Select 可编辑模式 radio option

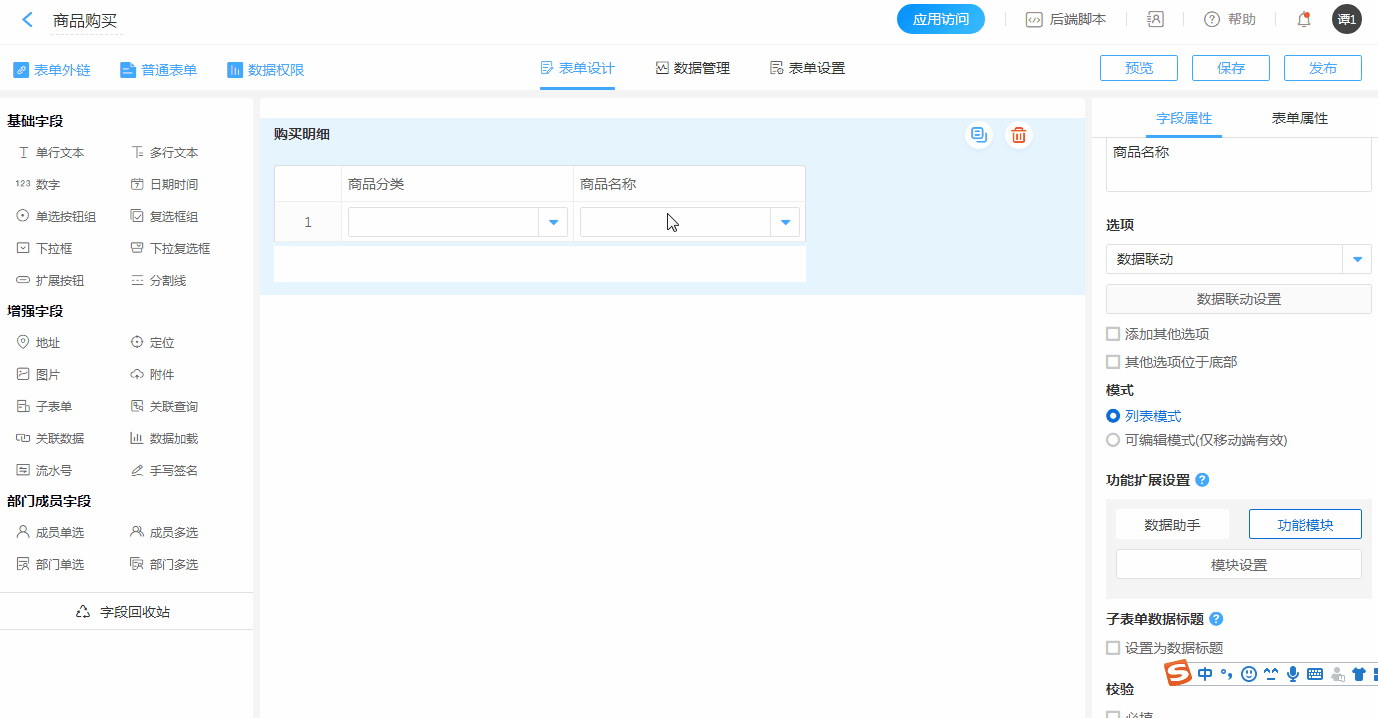point(1113,440)
